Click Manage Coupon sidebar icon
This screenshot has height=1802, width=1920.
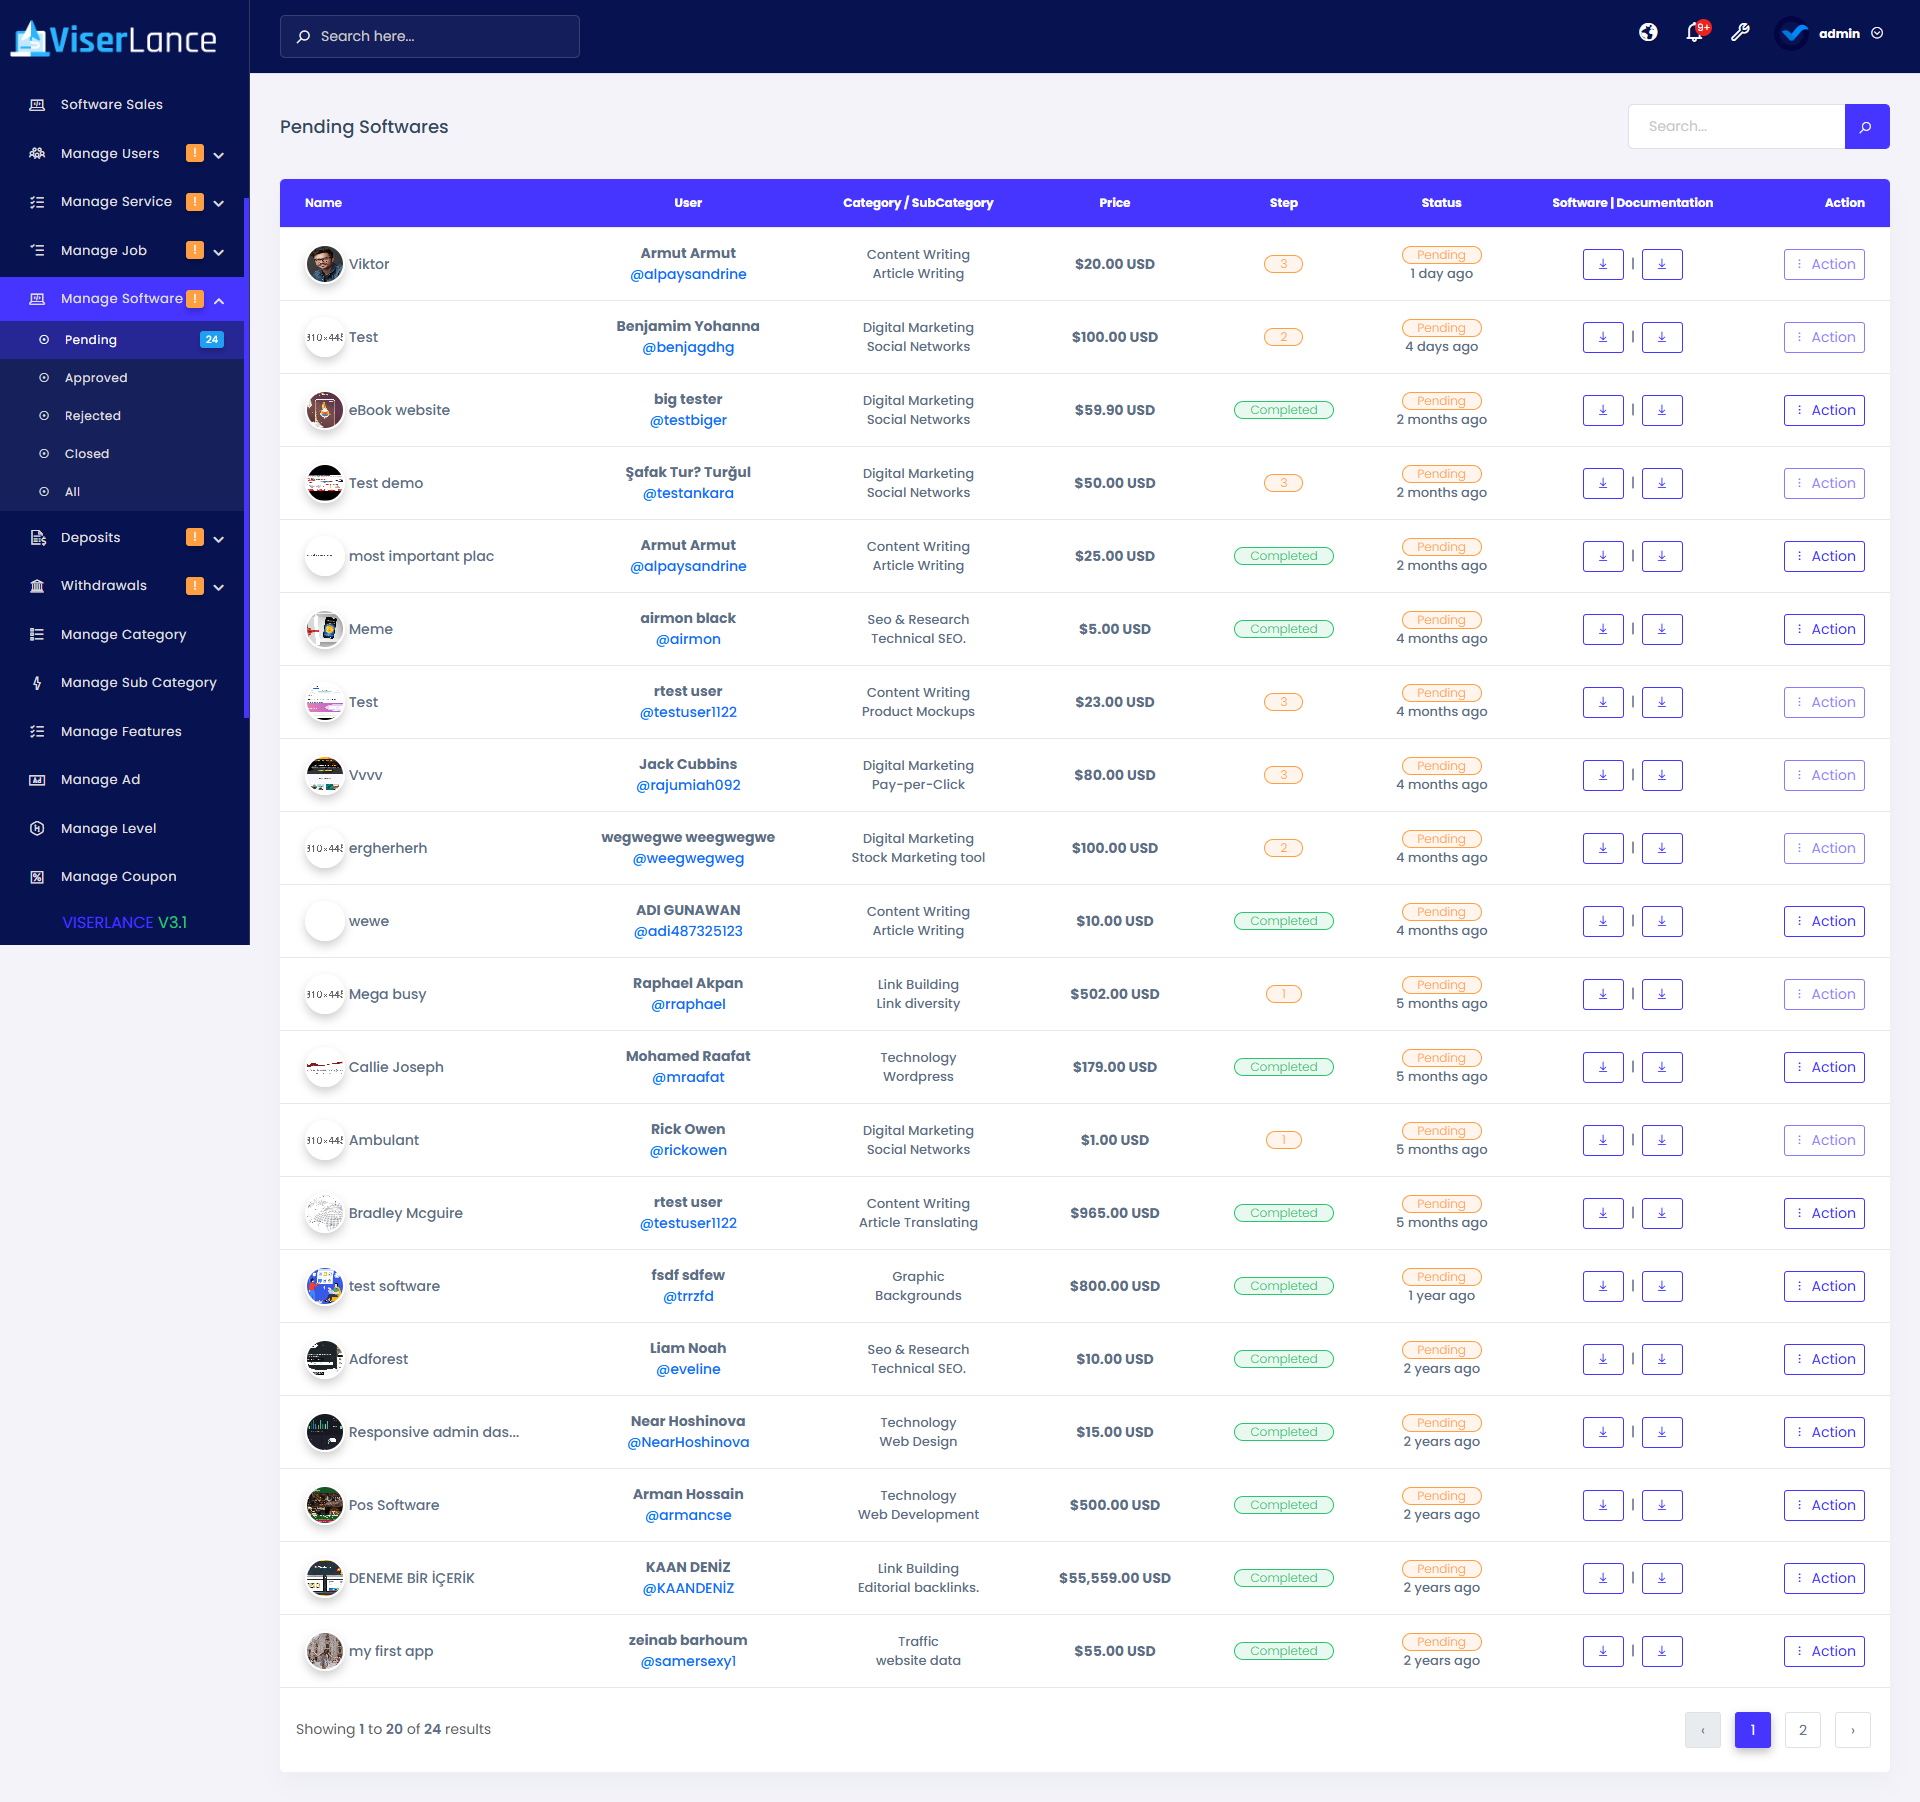tap(37, 877)
